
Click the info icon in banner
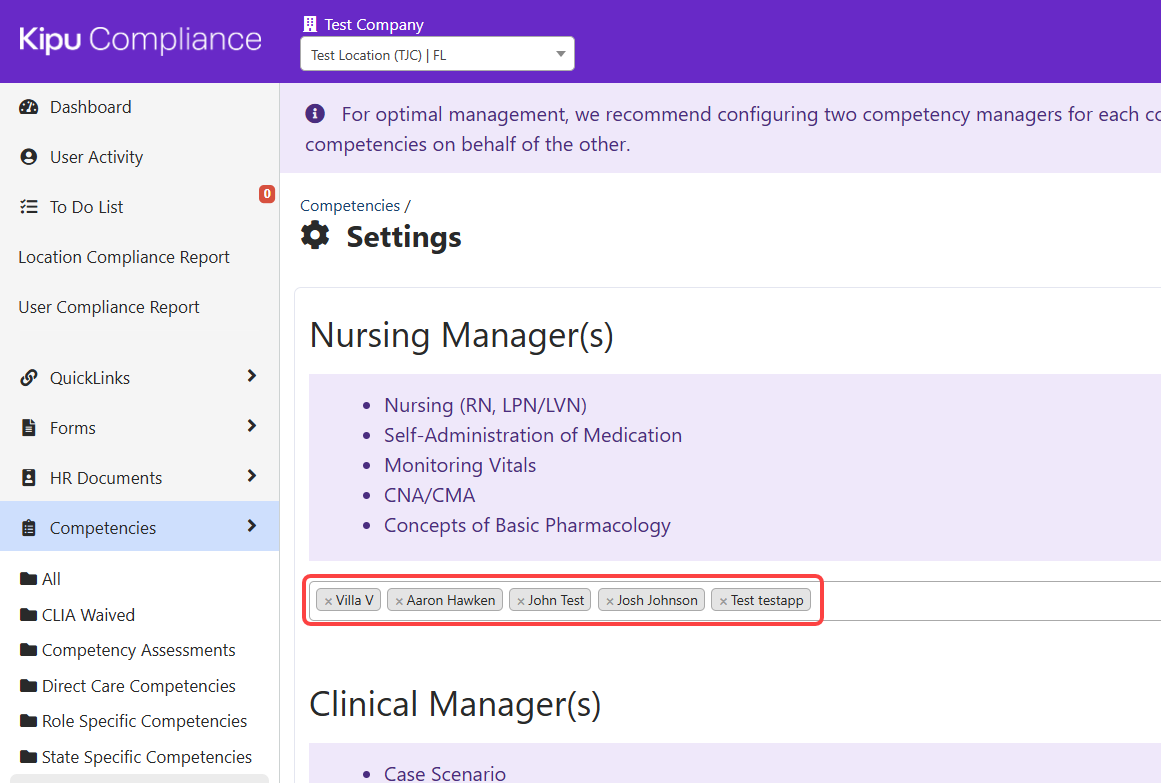(315, 114)
